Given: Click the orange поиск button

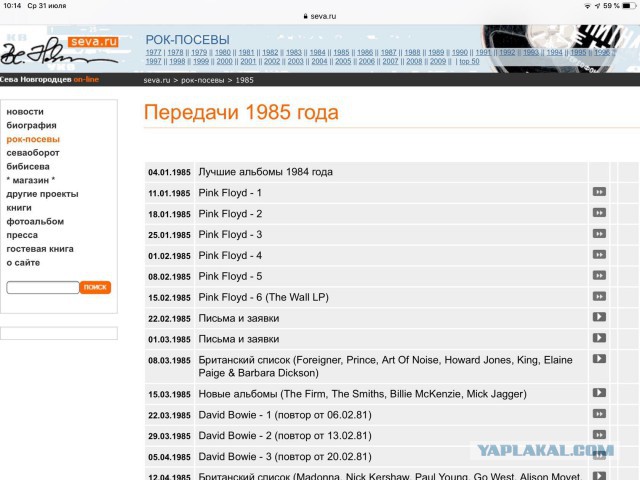Looking at the screenshot, I should click(95, 287).
